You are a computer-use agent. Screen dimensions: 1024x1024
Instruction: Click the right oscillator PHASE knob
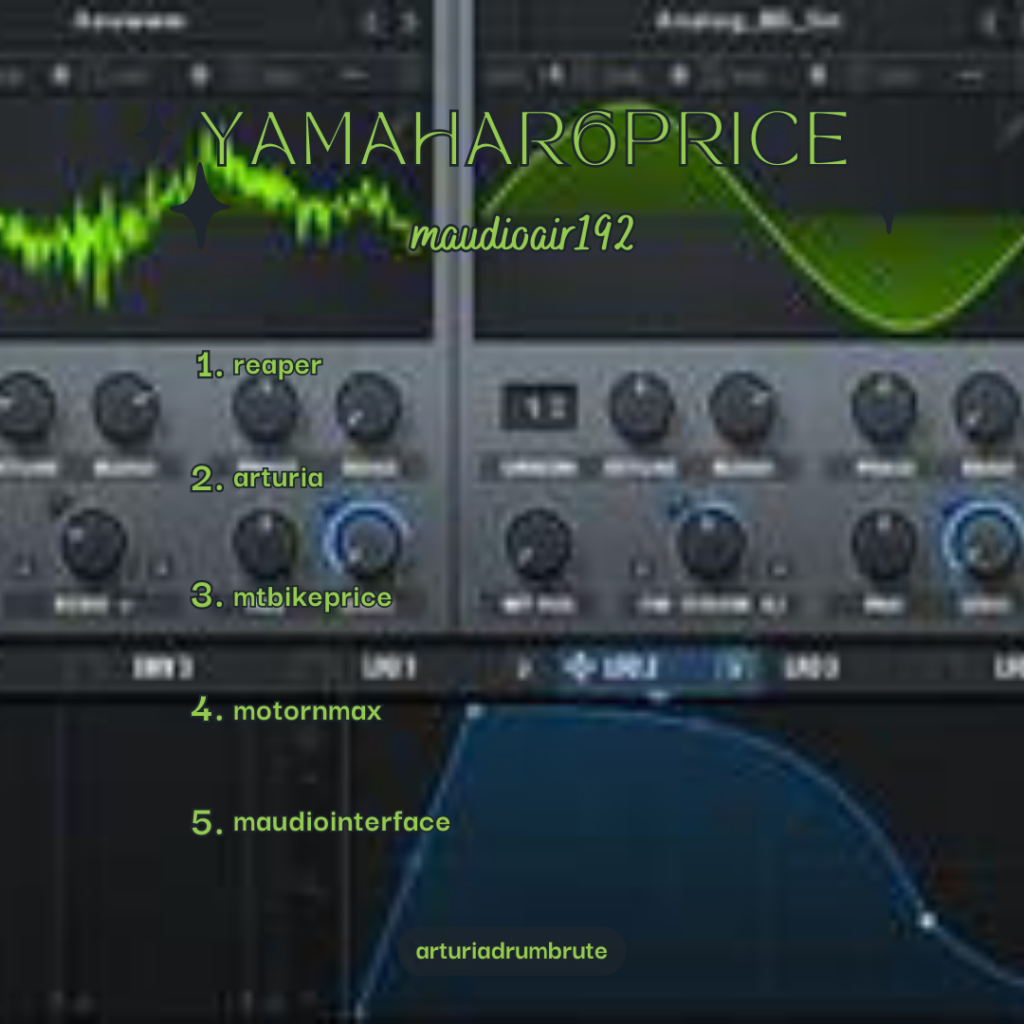click(884, 407)
